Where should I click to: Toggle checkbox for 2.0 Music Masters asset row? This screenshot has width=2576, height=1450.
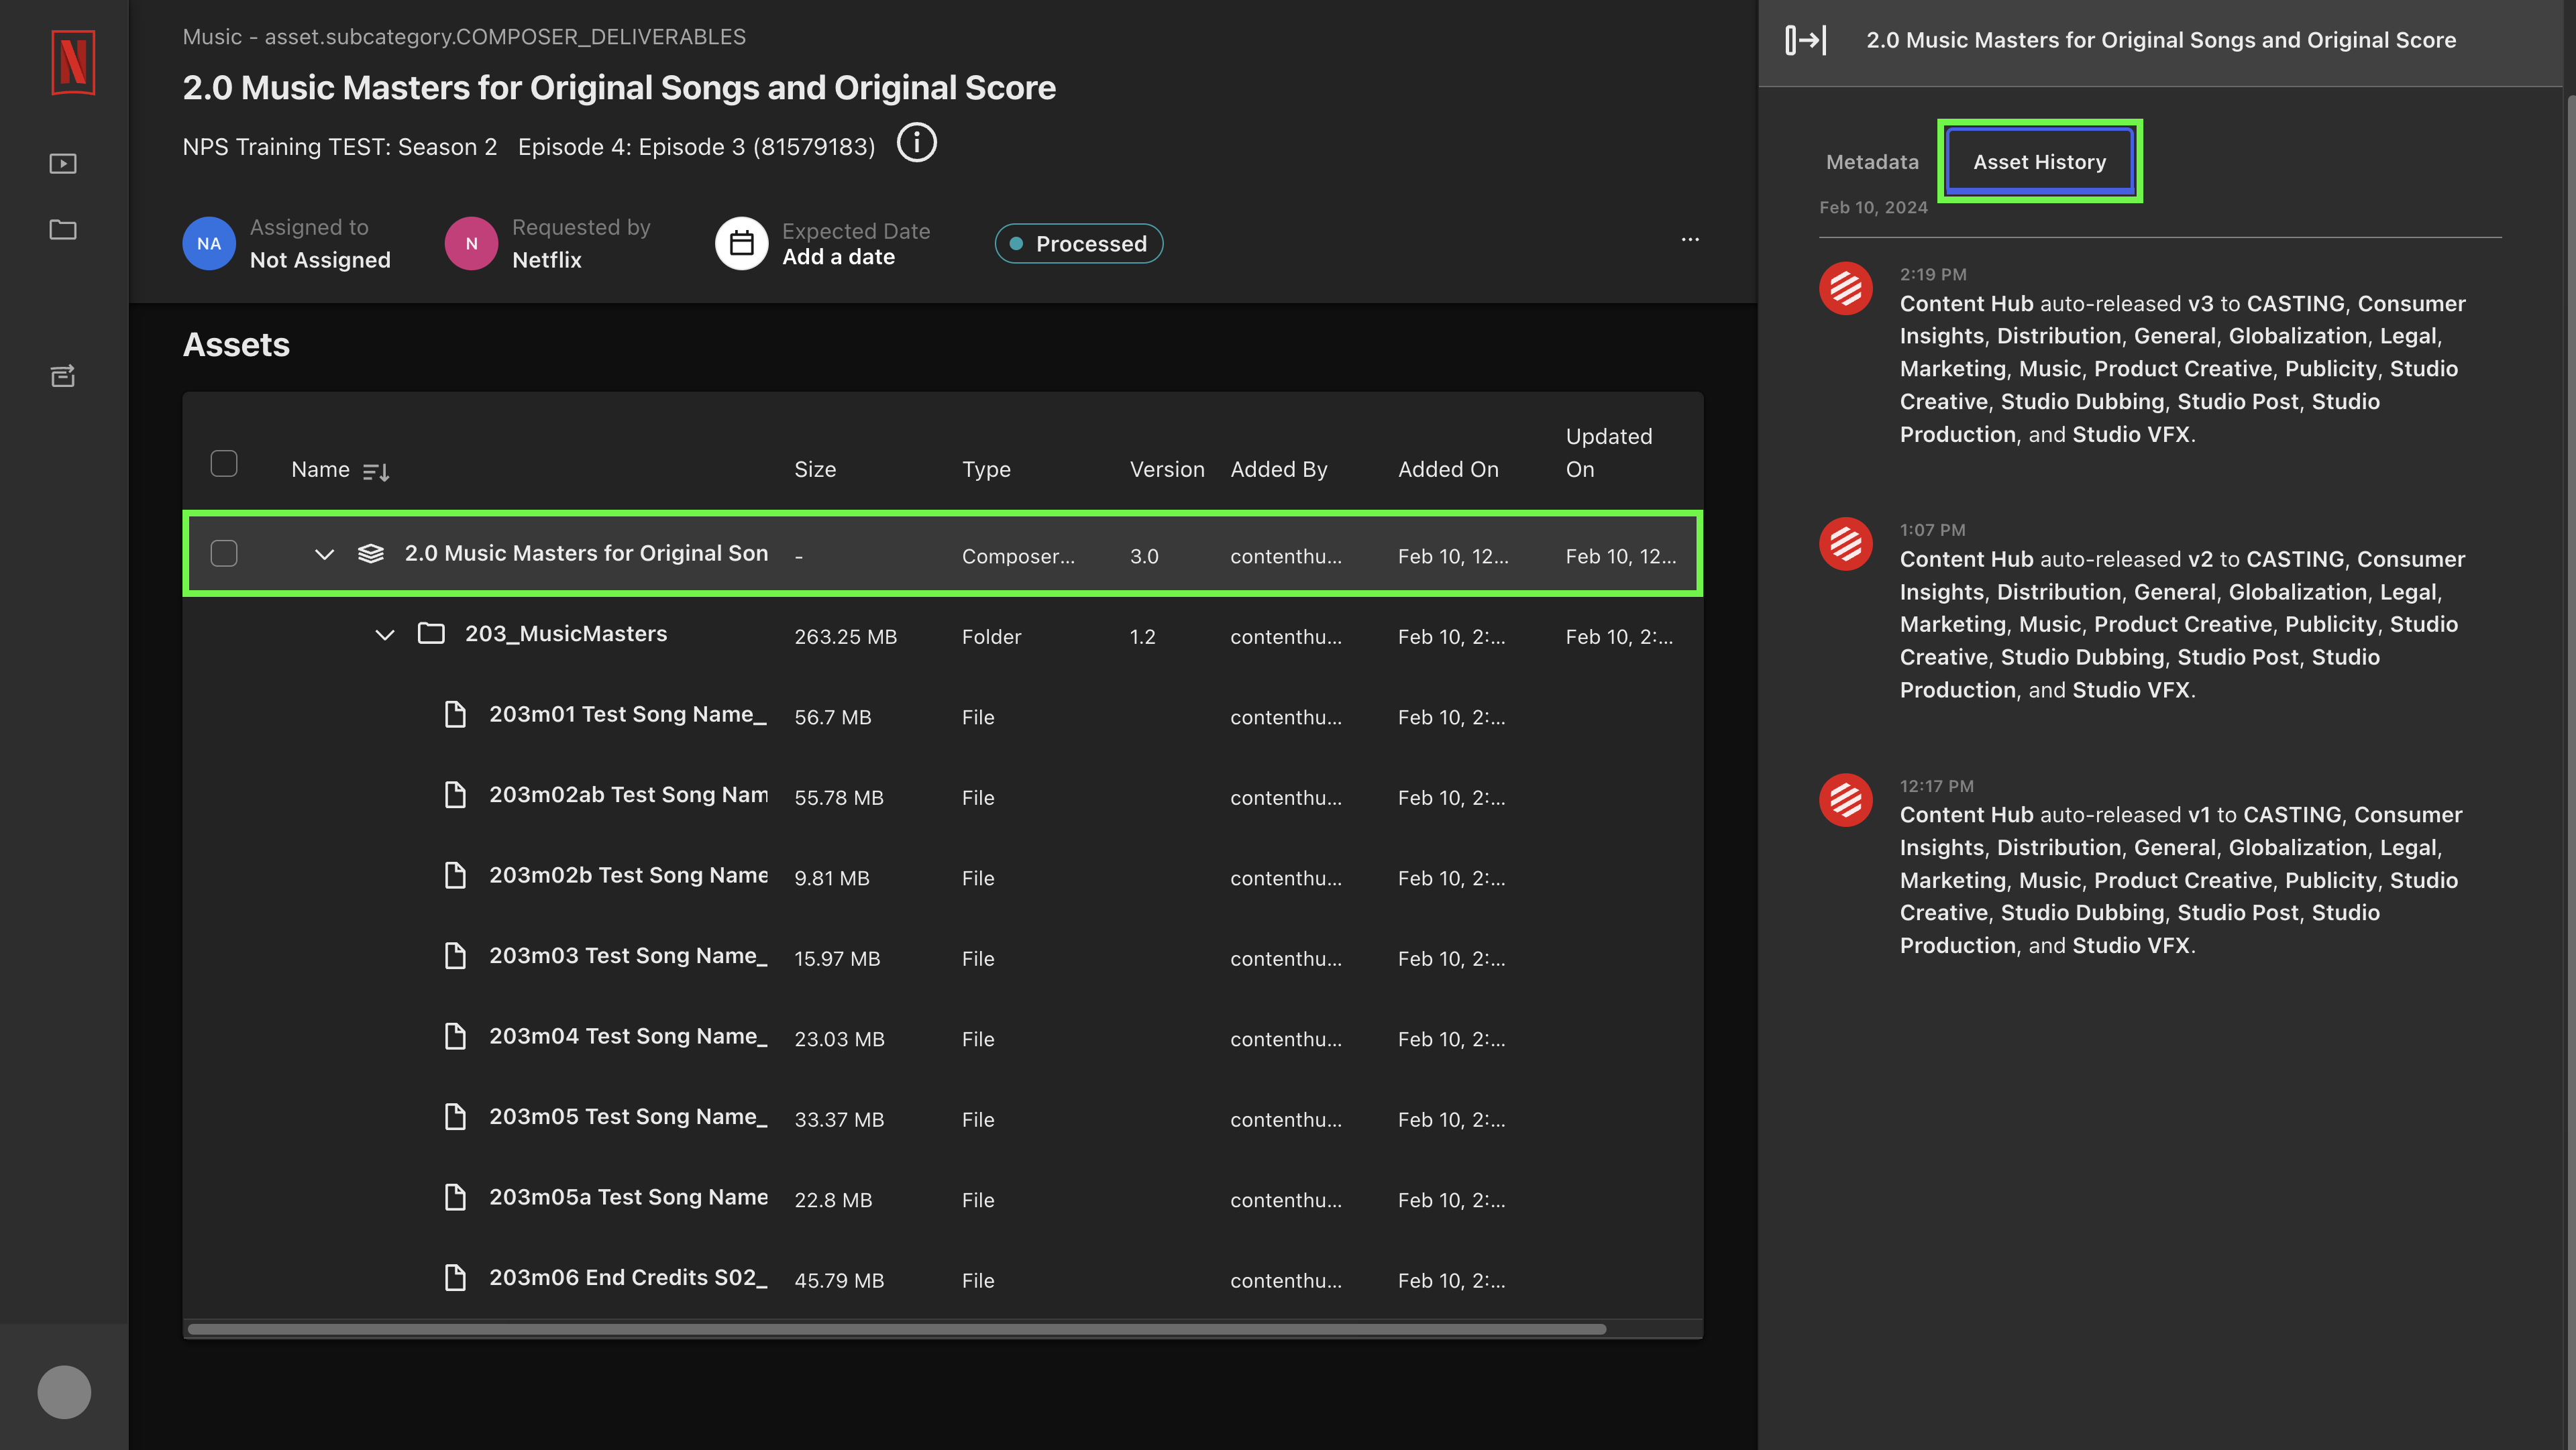click(225, 553)
